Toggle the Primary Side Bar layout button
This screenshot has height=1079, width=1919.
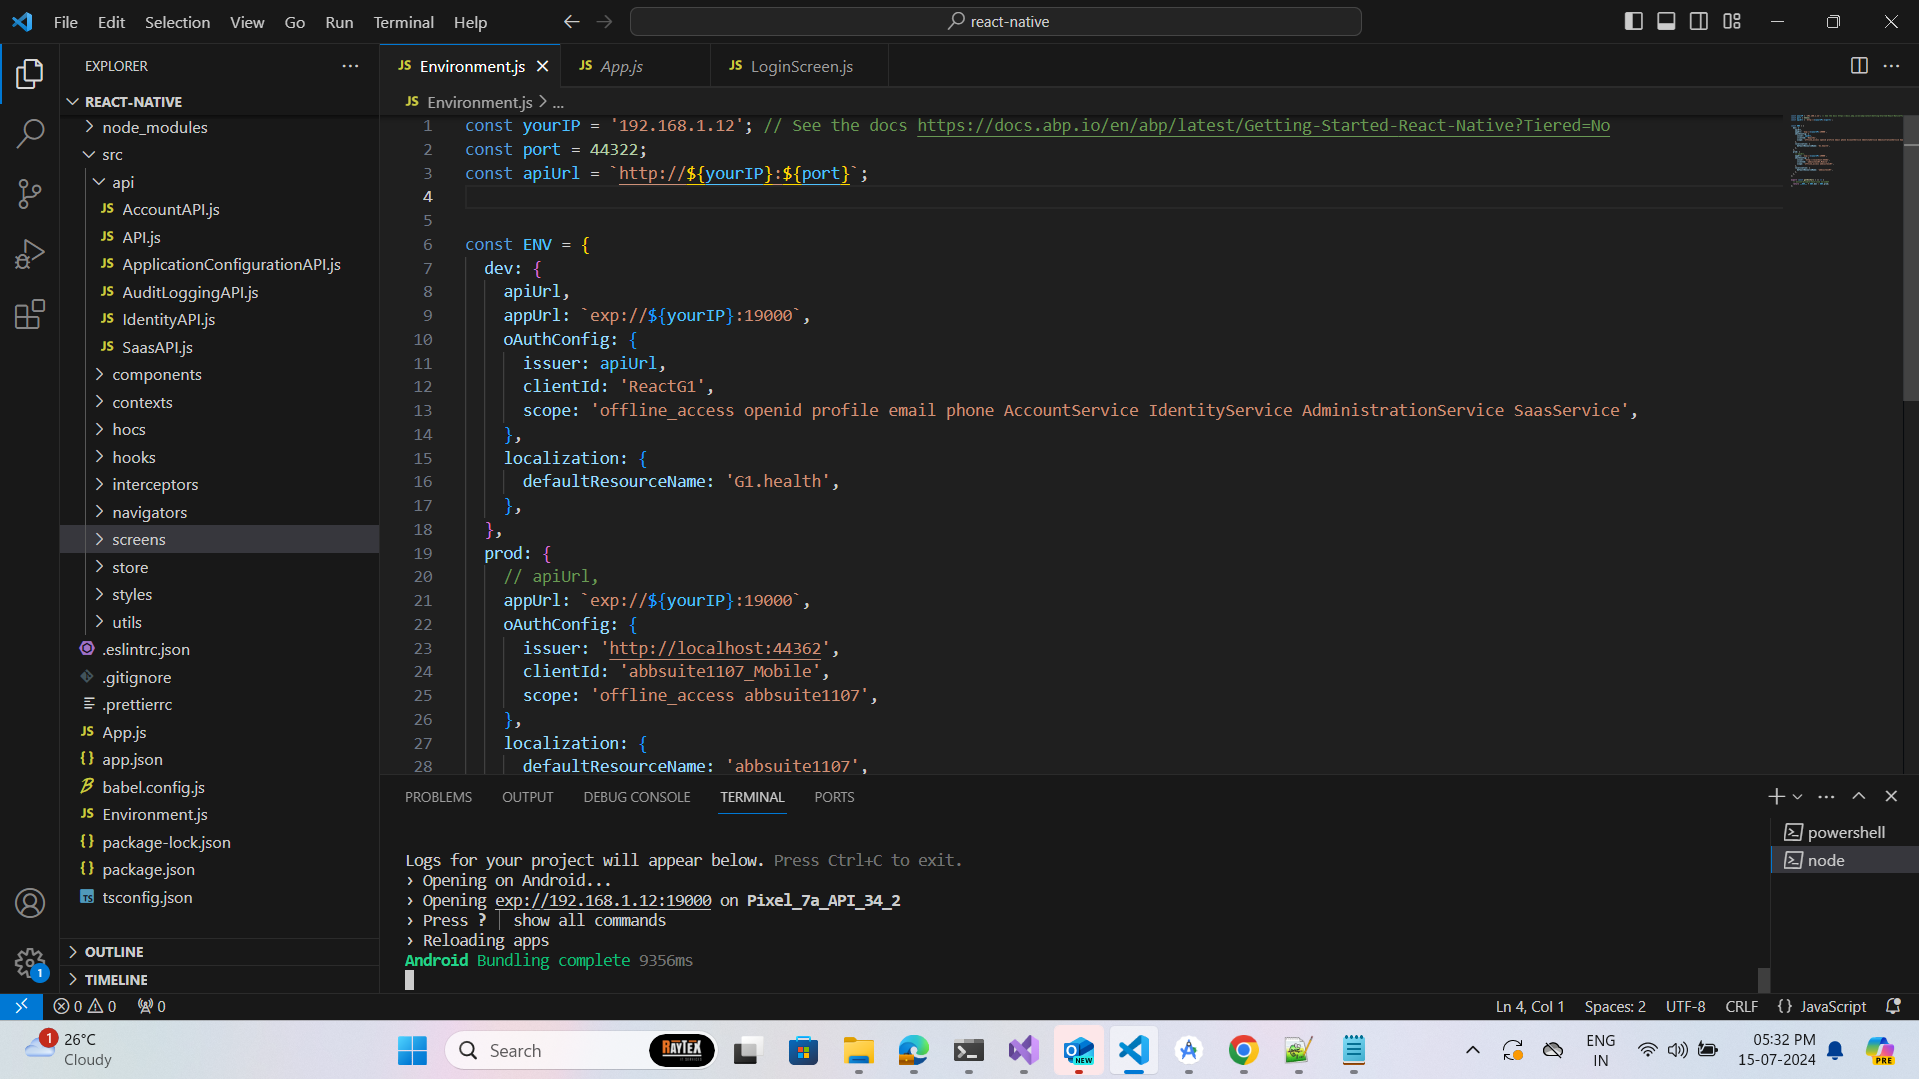tap(1634, 22)
